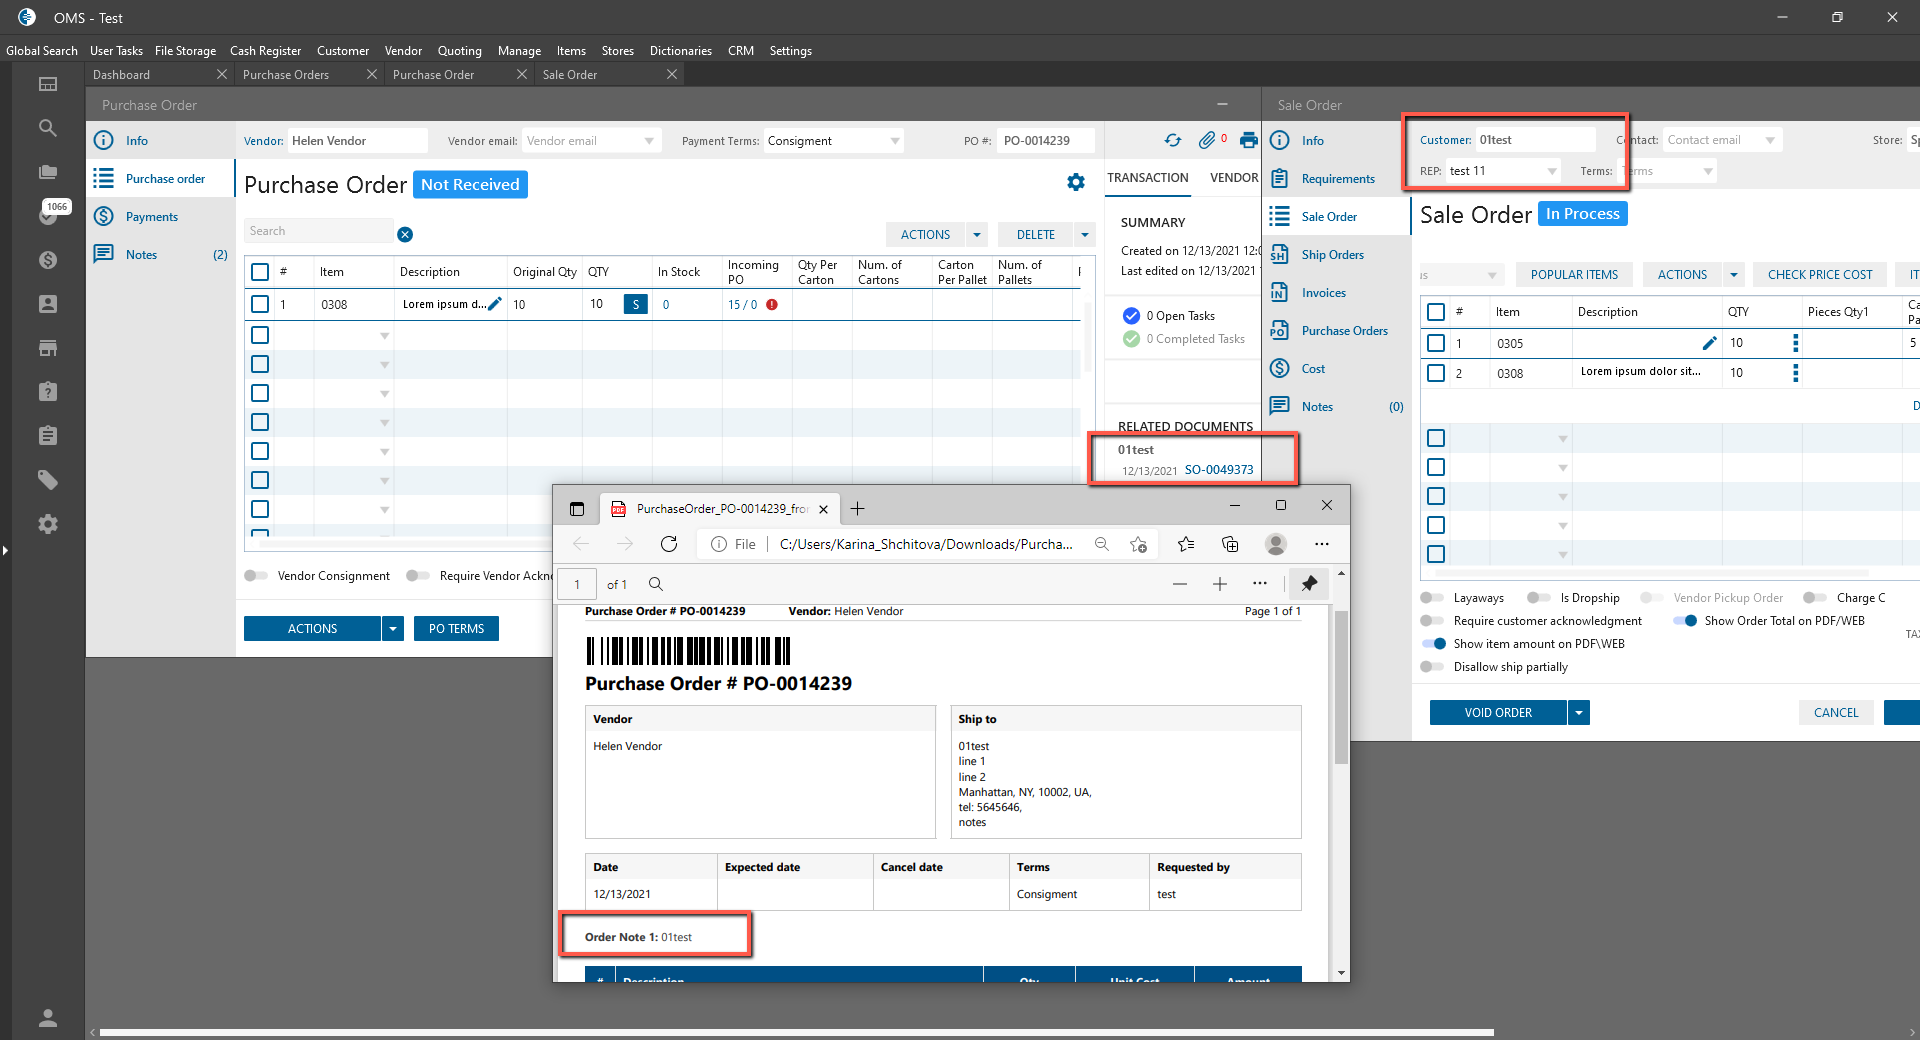Turn off Show item amount on PDF\WEB
Viewport: 1920px width, 1040px height.
click(x=1434, y=644)
